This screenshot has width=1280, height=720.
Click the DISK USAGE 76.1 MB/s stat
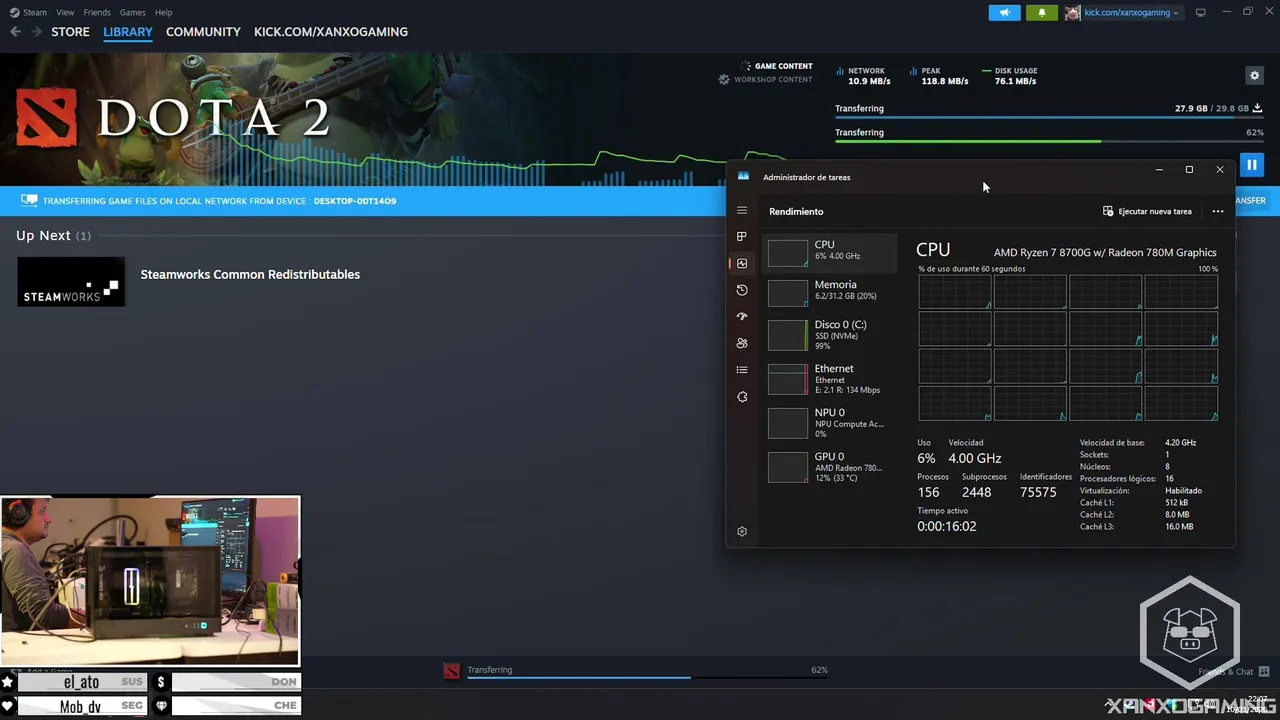1010,76
